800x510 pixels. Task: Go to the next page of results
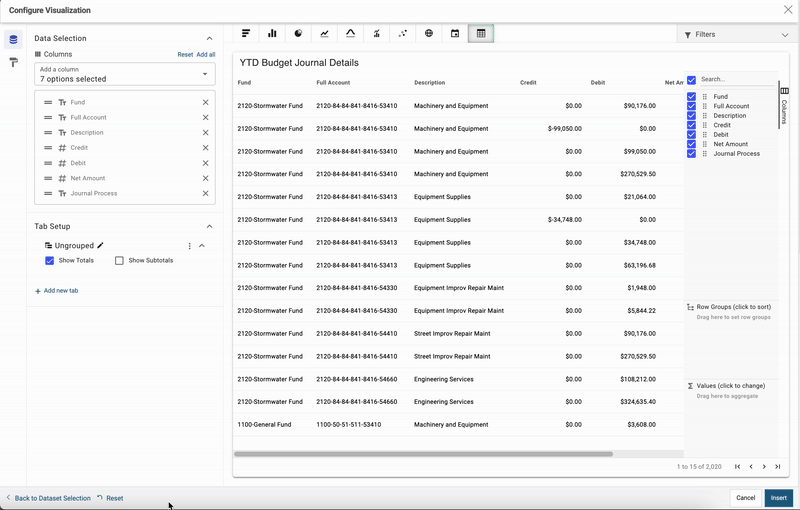coord(764,467)
